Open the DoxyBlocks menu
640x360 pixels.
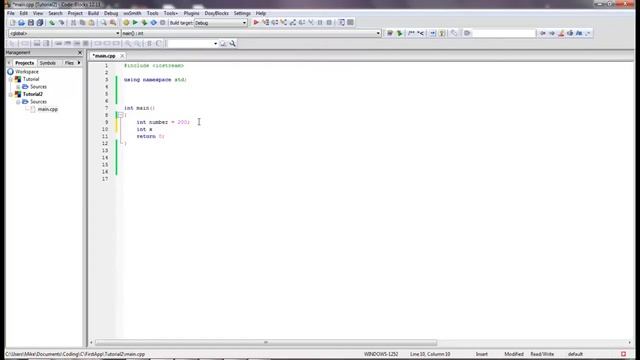217,13
